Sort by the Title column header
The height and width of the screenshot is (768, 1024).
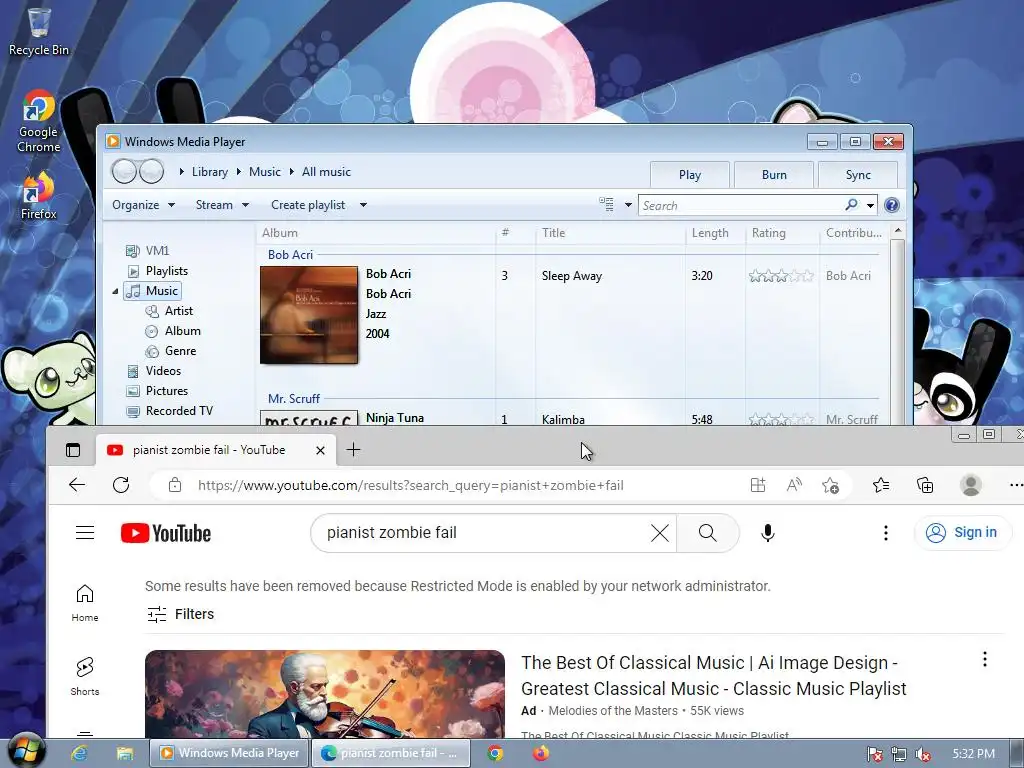tap(553, 232)
